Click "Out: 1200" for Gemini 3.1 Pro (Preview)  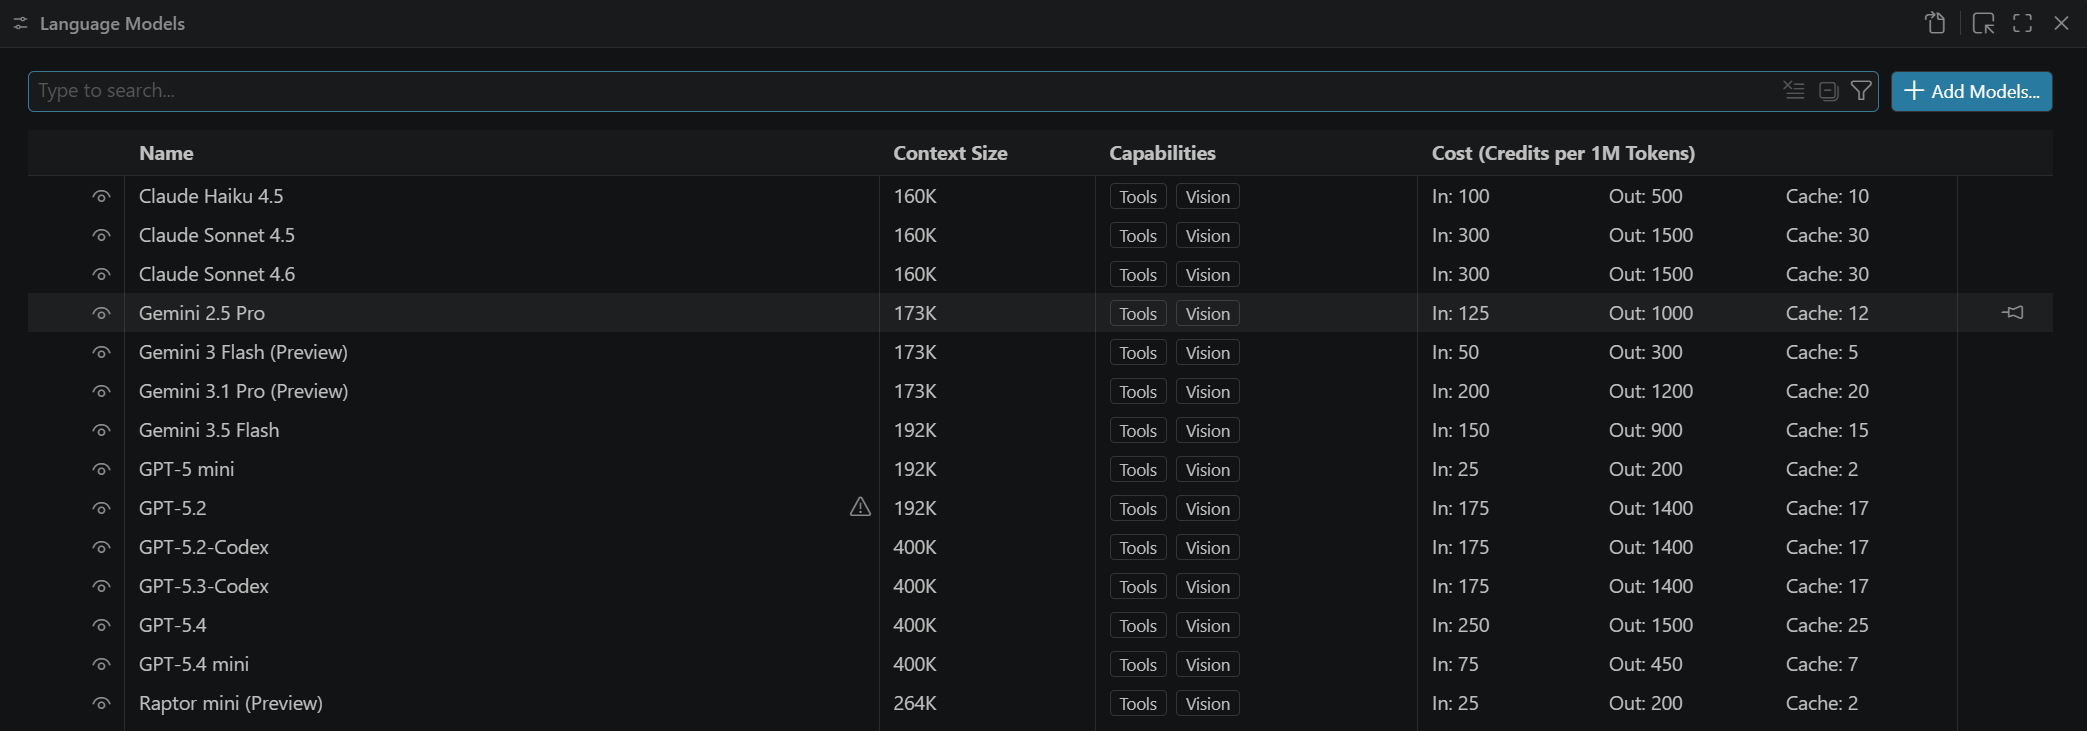point(1651,391)
